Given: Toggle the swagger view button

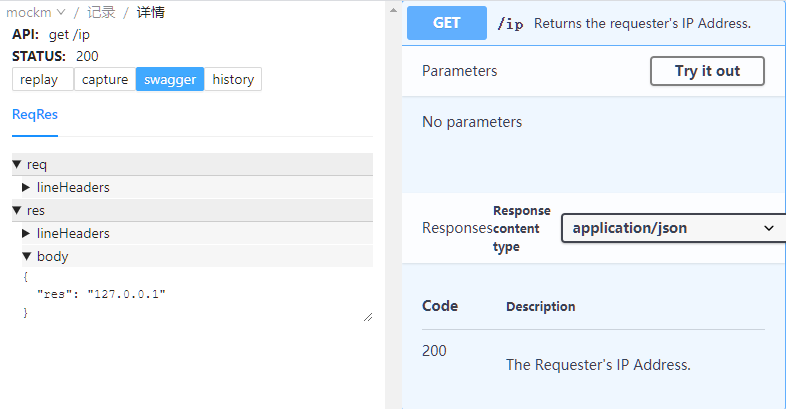Looking at the screenshot, I should tap(169, 79).
